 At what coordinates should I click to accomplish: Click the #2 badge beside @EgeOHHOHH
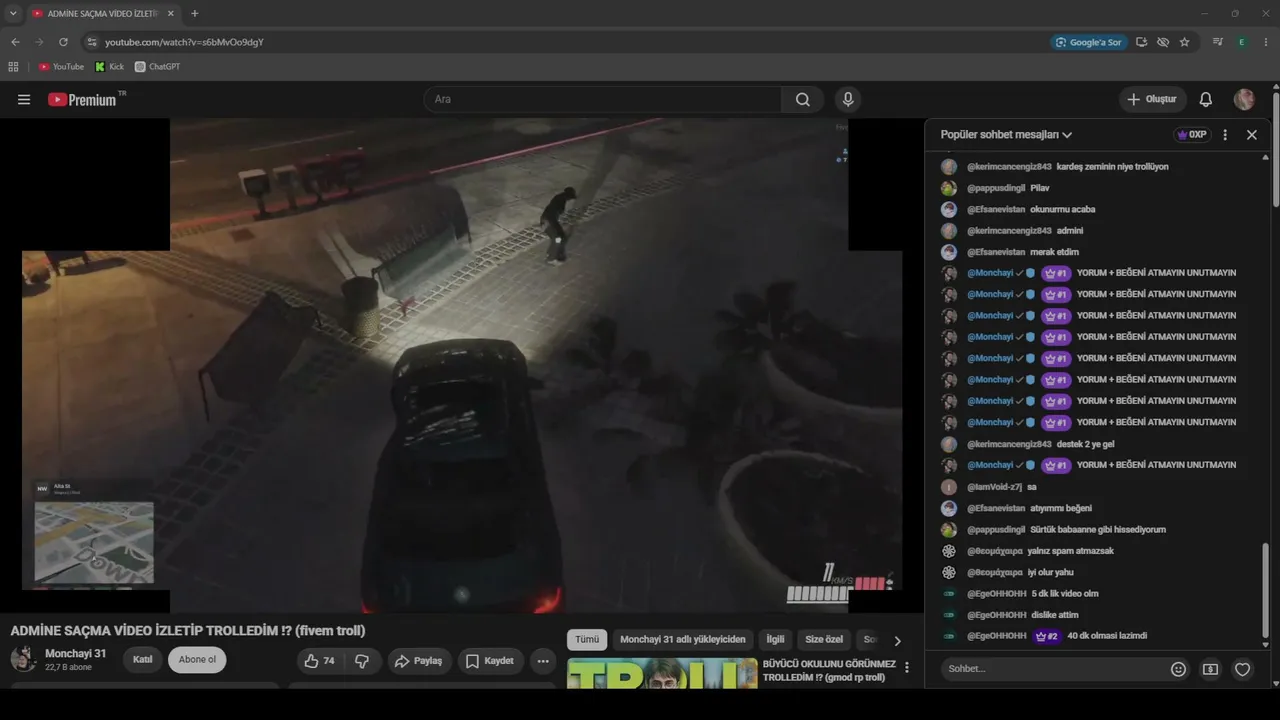coord(1047,636)
